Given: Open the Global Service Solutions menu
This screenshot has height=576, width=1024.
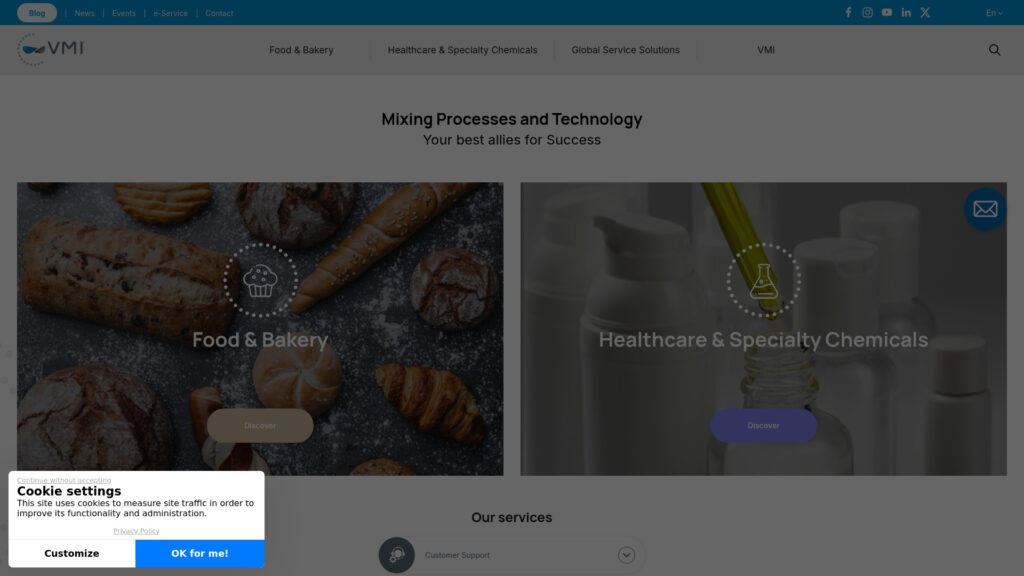Looking at the screenshot, I should tap(625, 50).
